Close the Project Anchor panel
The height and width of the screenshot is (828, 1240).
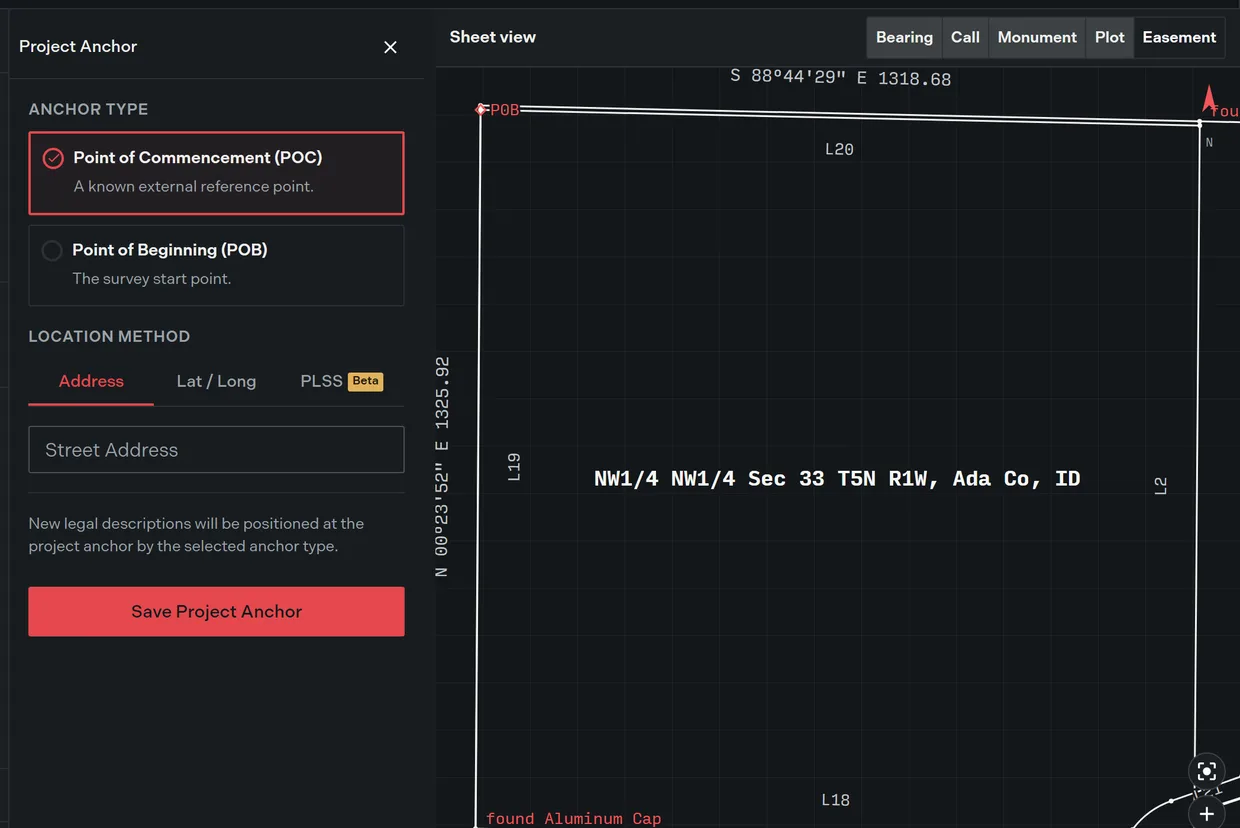coord(390,47)
